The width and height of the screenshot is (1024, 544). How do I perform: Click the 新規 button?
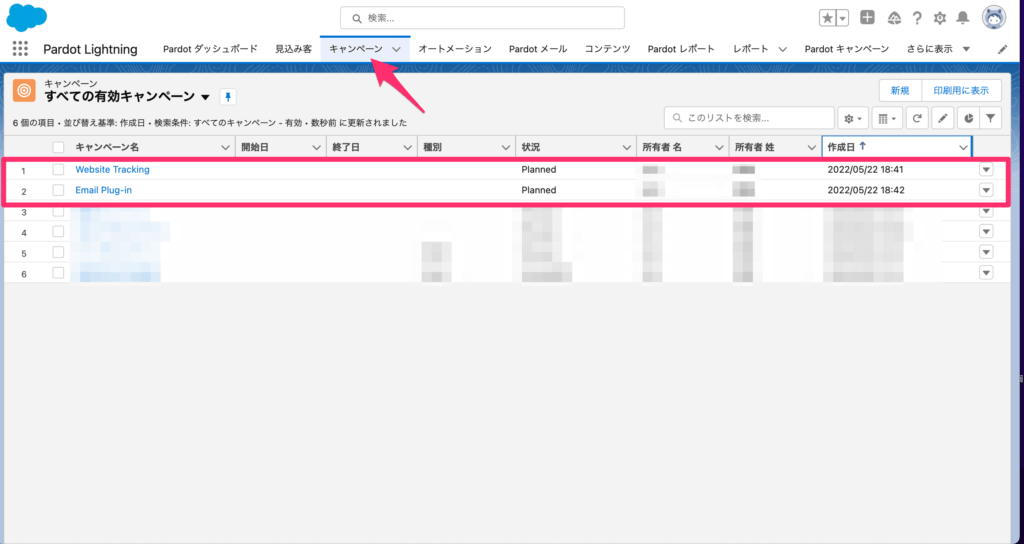[900, 91]
